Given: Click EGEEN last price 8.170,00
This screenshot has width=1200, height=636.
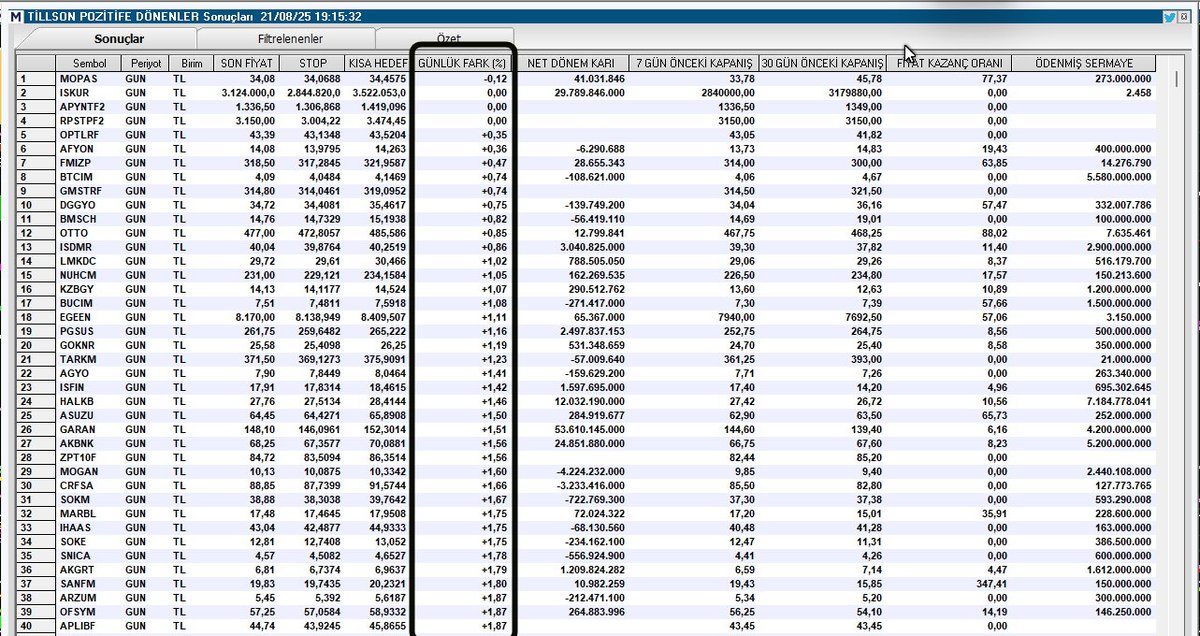Looking at the screenshot, I should [x=255, y=316].
